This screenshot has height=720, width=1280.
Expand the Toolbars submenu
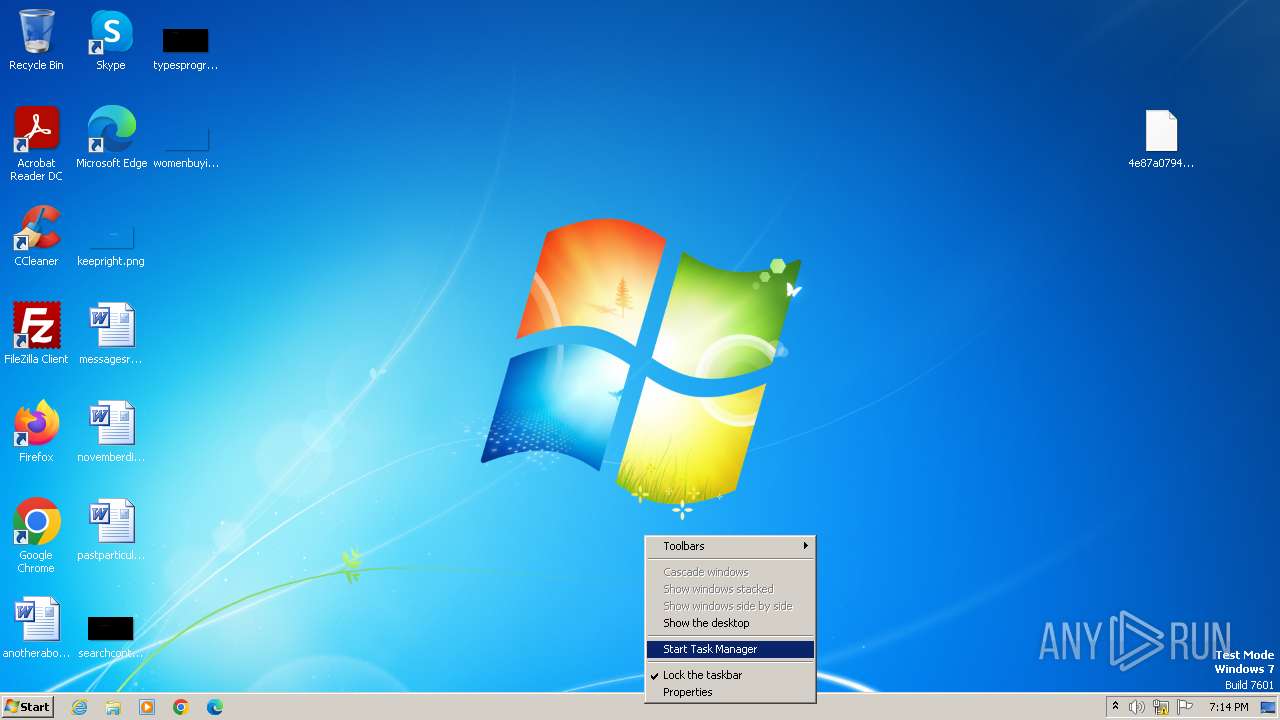click(730, 546)
